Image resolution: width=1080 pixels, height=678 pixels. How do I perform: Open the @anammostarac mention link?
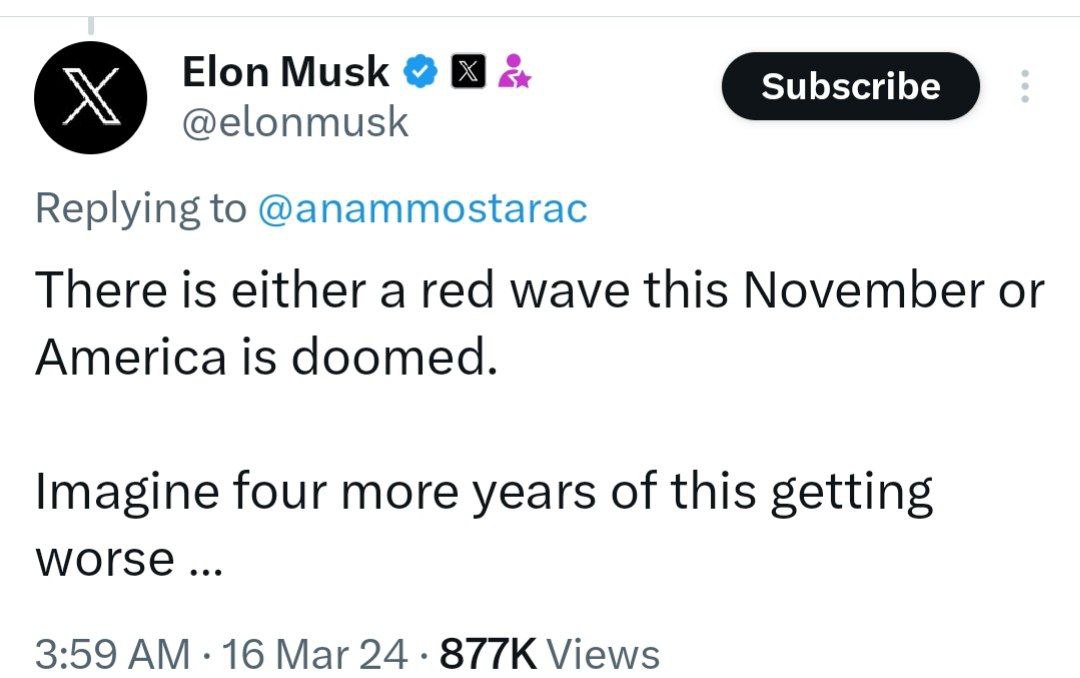pos(422,208)
